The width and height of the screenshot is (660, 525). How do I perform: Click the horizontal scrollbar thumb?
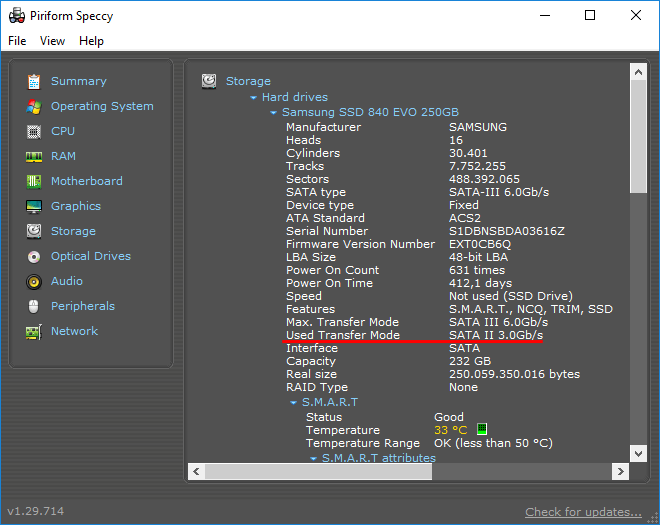[x=318, y=472]
